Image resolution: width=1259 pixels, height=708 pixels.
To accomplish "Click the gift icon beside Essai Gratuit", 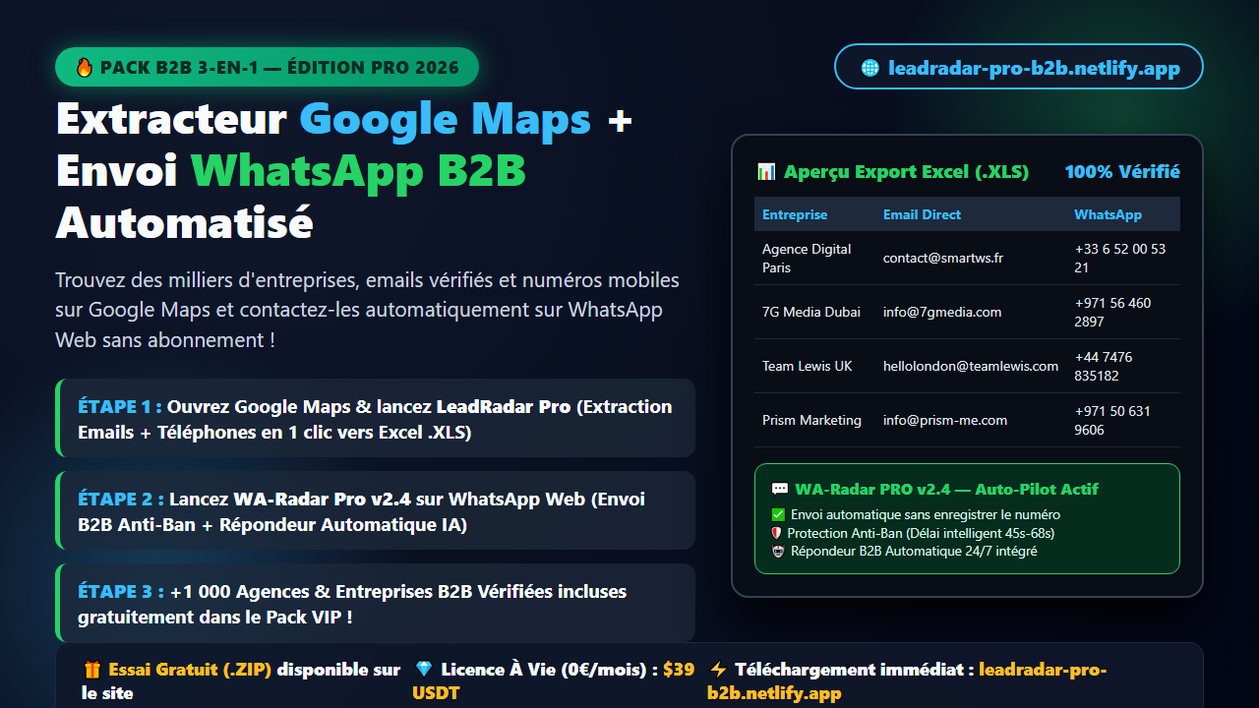I will [93, 670].
